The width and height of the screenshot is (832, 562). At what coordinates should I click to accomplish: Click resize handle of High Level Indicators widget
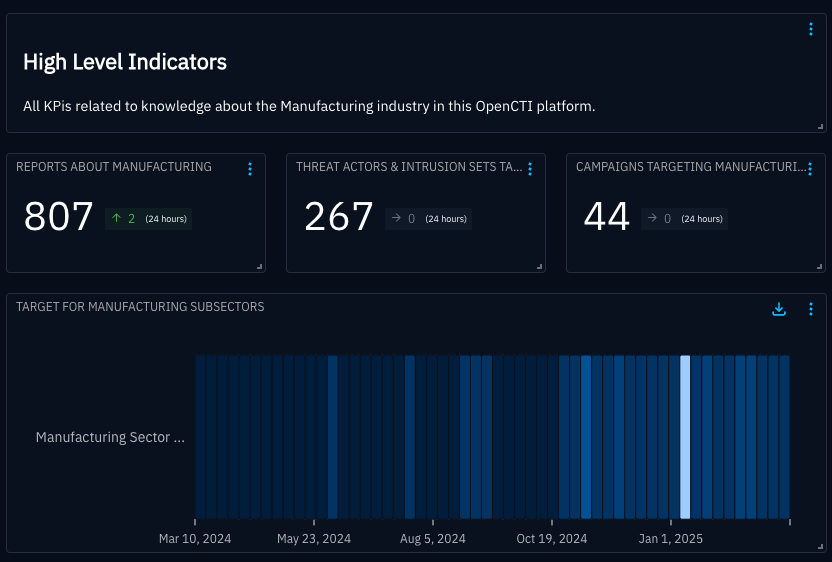(x=820, y=126)
